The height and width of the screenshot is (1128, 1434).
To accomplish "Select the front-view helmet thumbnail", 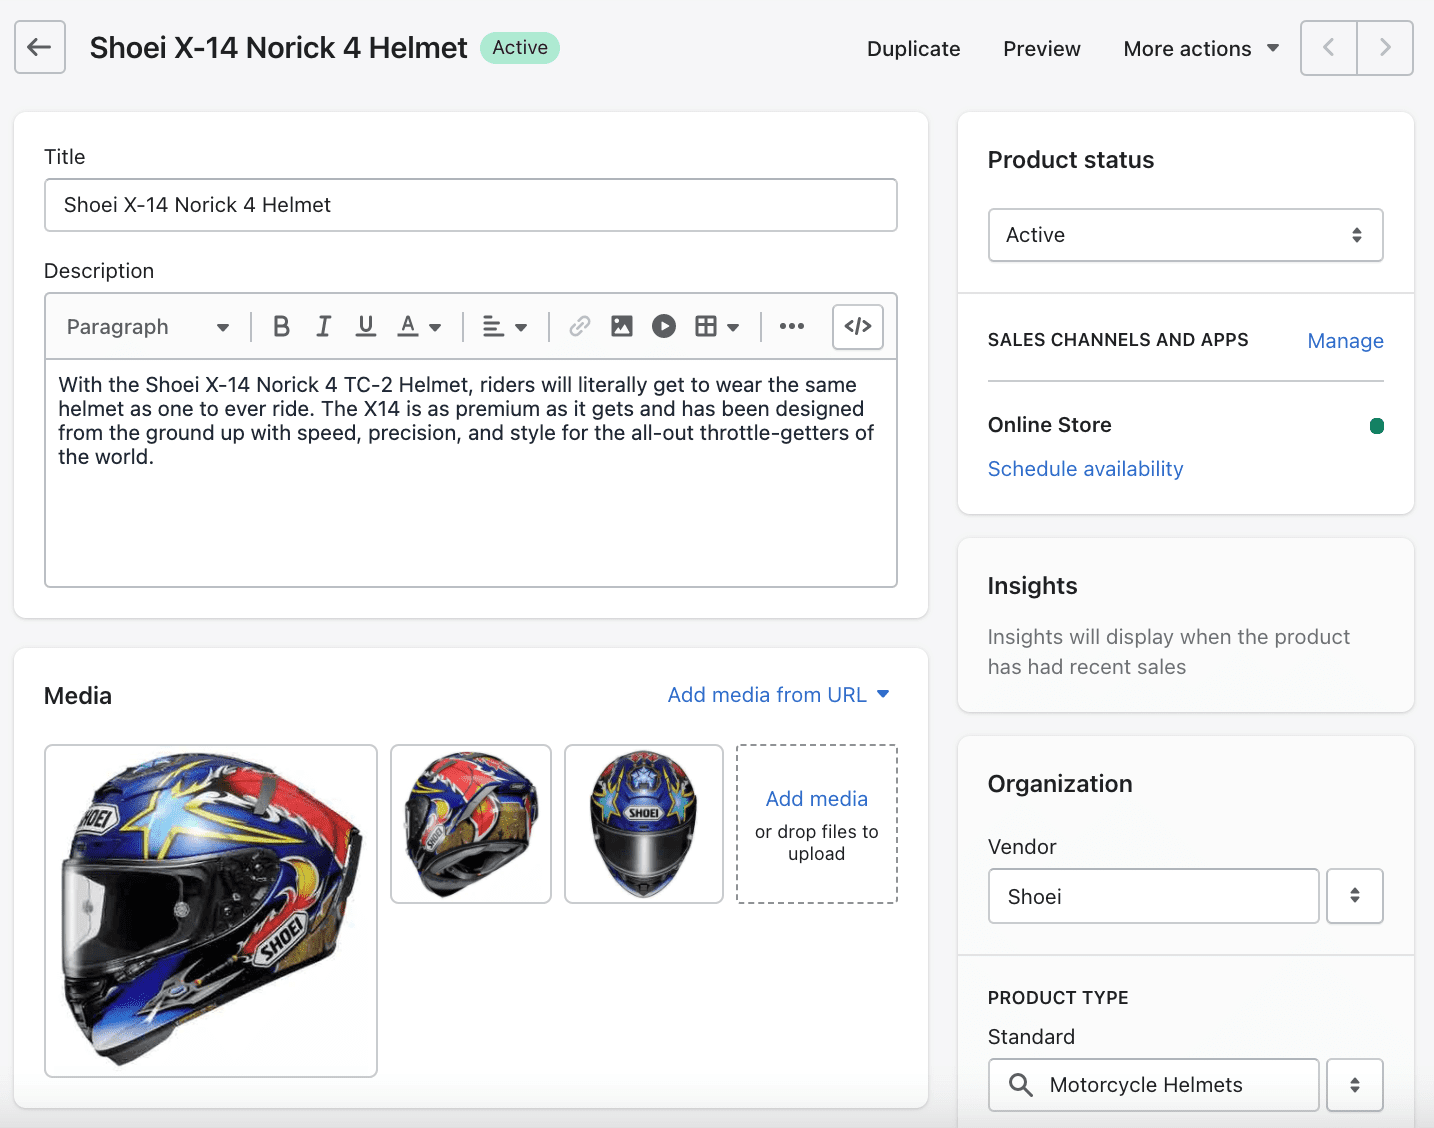I will [x=644, y=824].
